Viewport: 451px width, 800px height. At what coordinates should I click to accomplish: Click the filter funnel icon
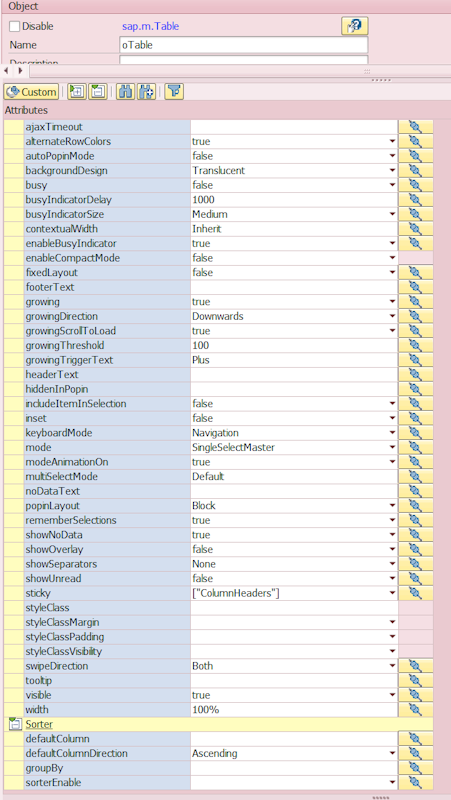tap(174, 92)
